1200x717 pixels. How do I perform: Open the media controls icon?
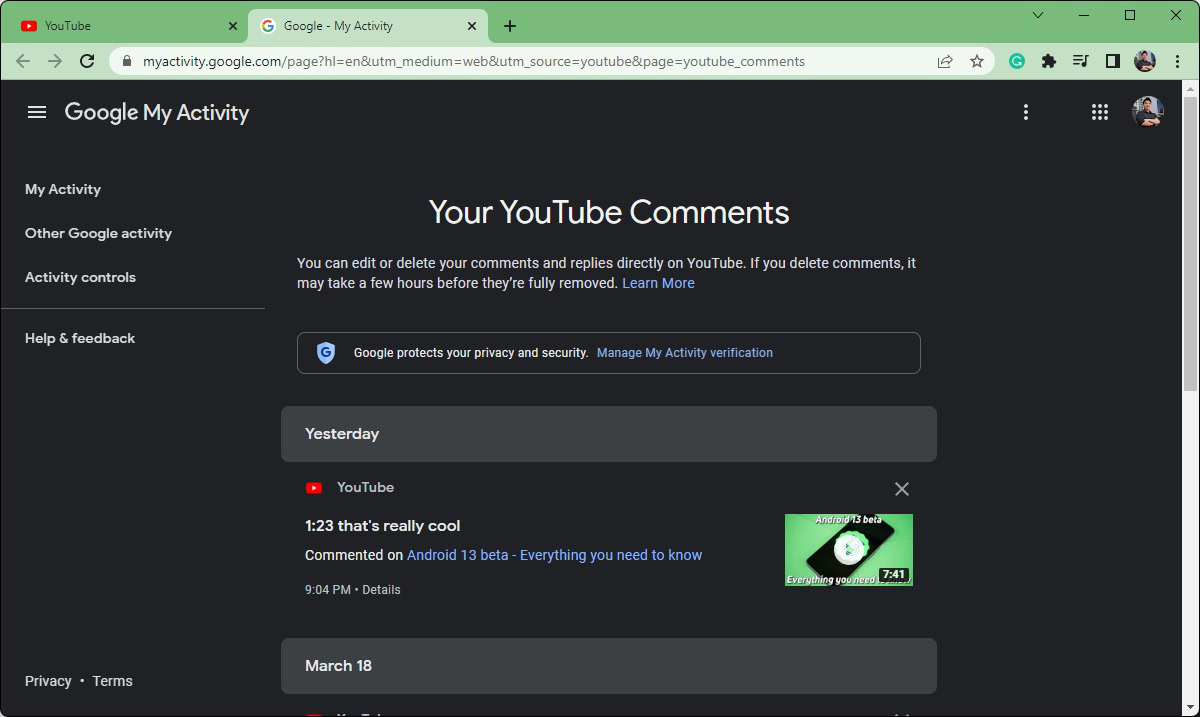1080,61
